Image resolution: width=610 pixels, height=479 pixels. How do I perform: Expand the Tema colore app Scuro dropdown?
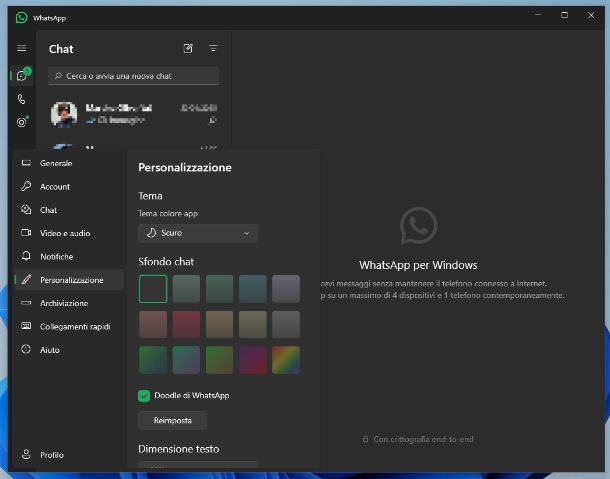pos(198,233)
